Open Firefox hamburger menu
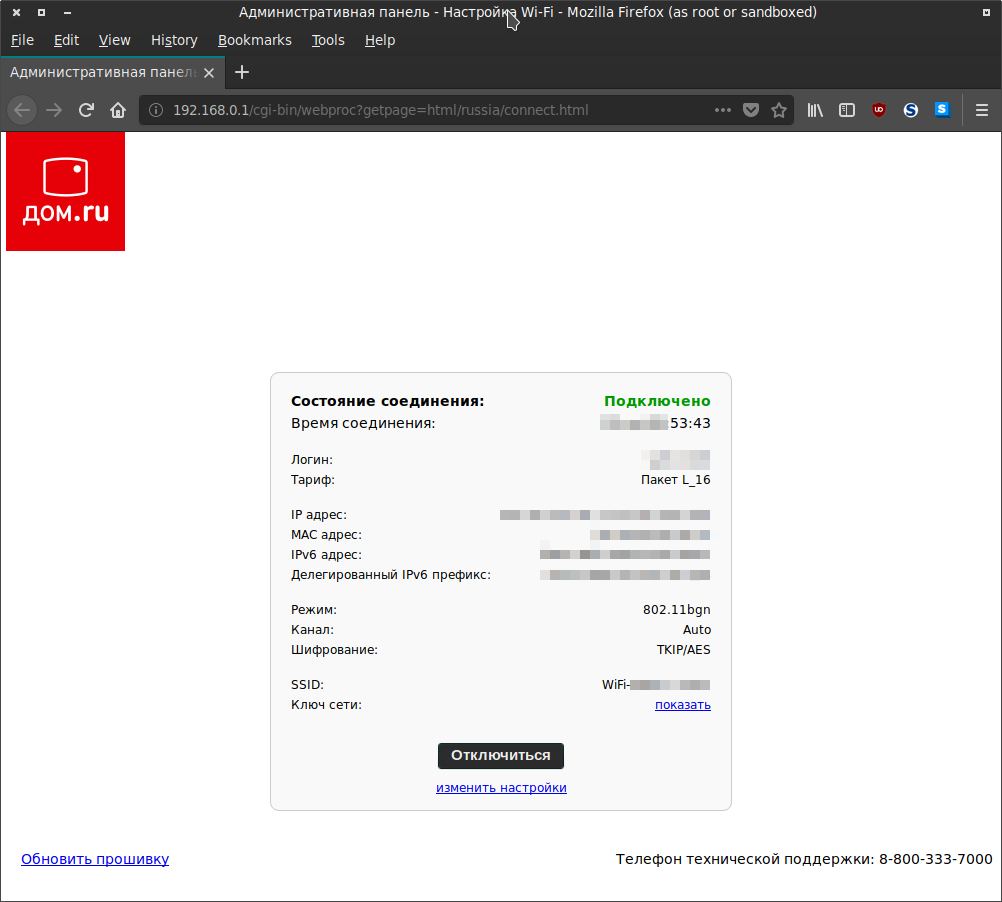 [982, 110]
